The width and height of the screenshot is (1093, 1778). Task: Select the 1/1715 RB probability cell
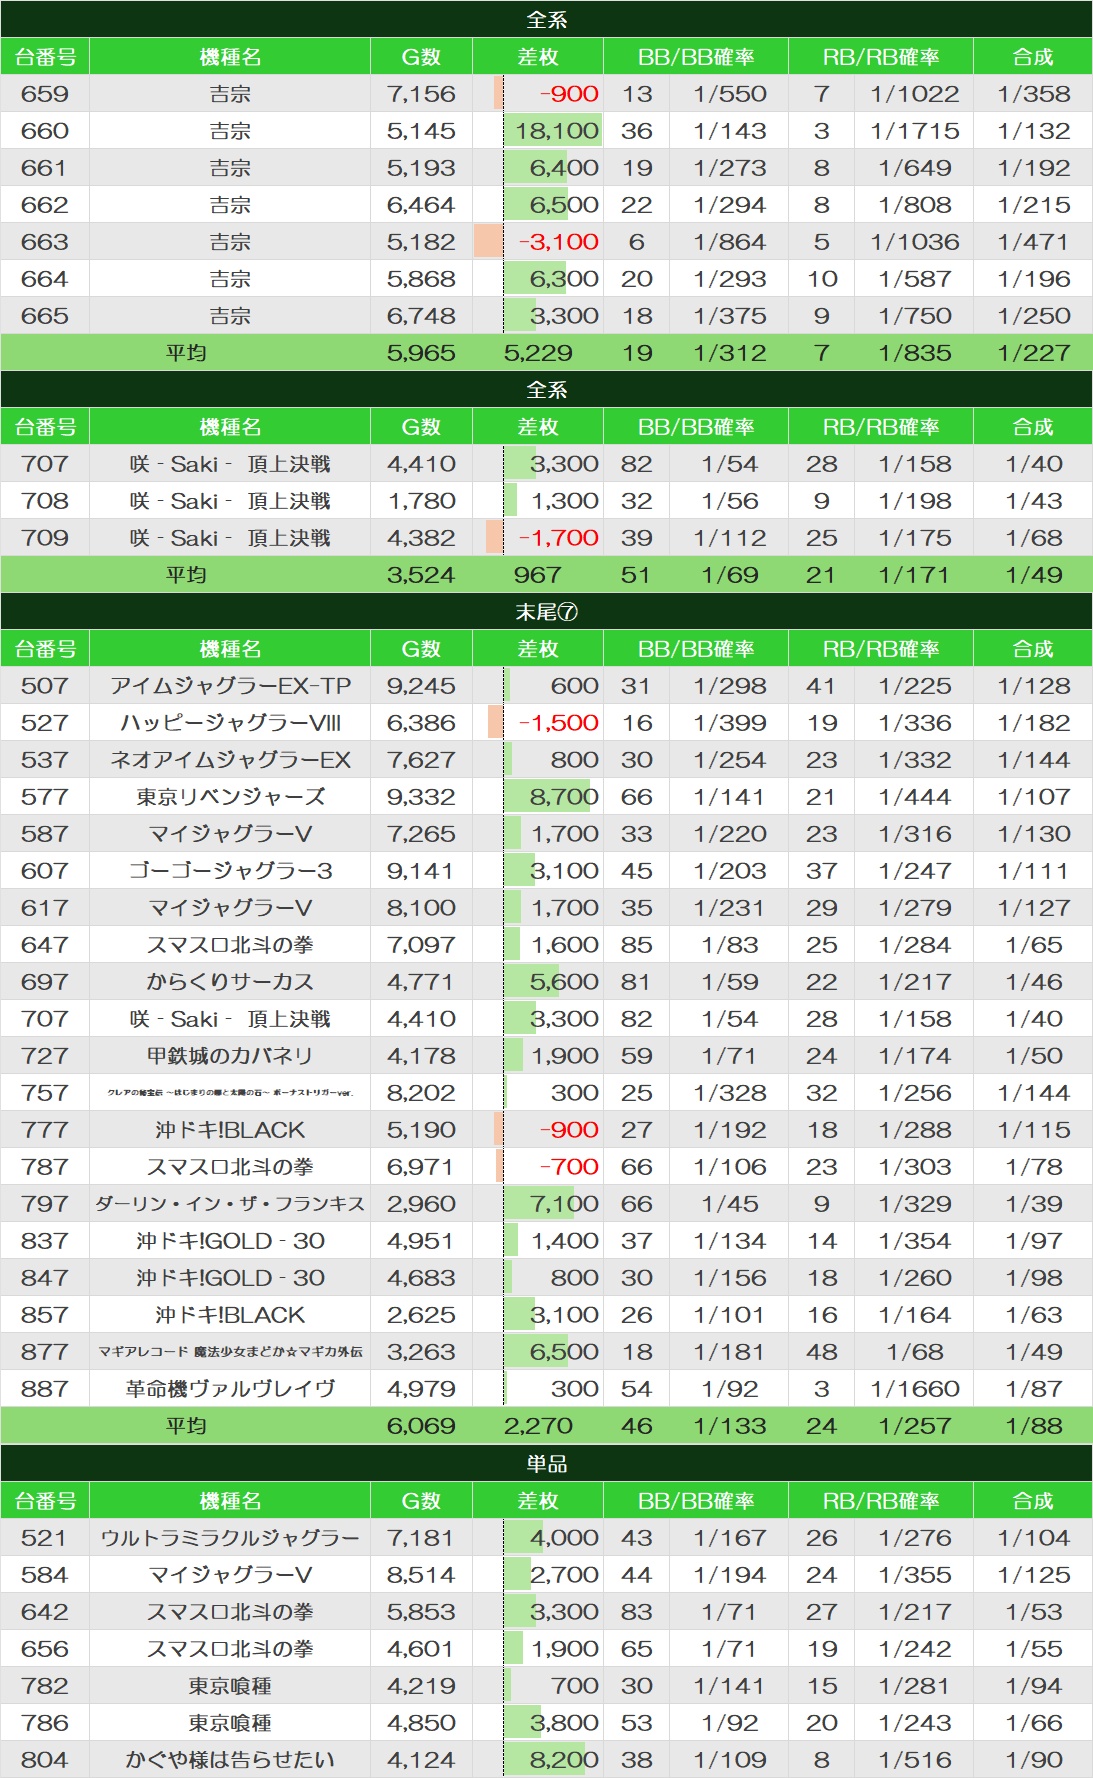click(914, 131)
